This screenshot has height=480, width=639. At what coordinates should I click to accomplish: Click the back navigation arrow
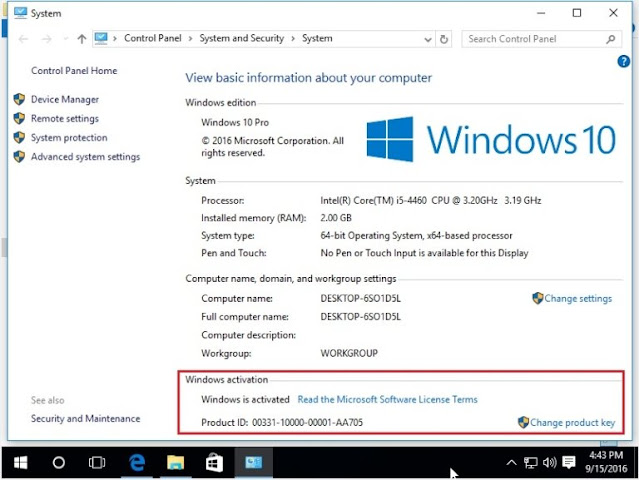point(23,39)
